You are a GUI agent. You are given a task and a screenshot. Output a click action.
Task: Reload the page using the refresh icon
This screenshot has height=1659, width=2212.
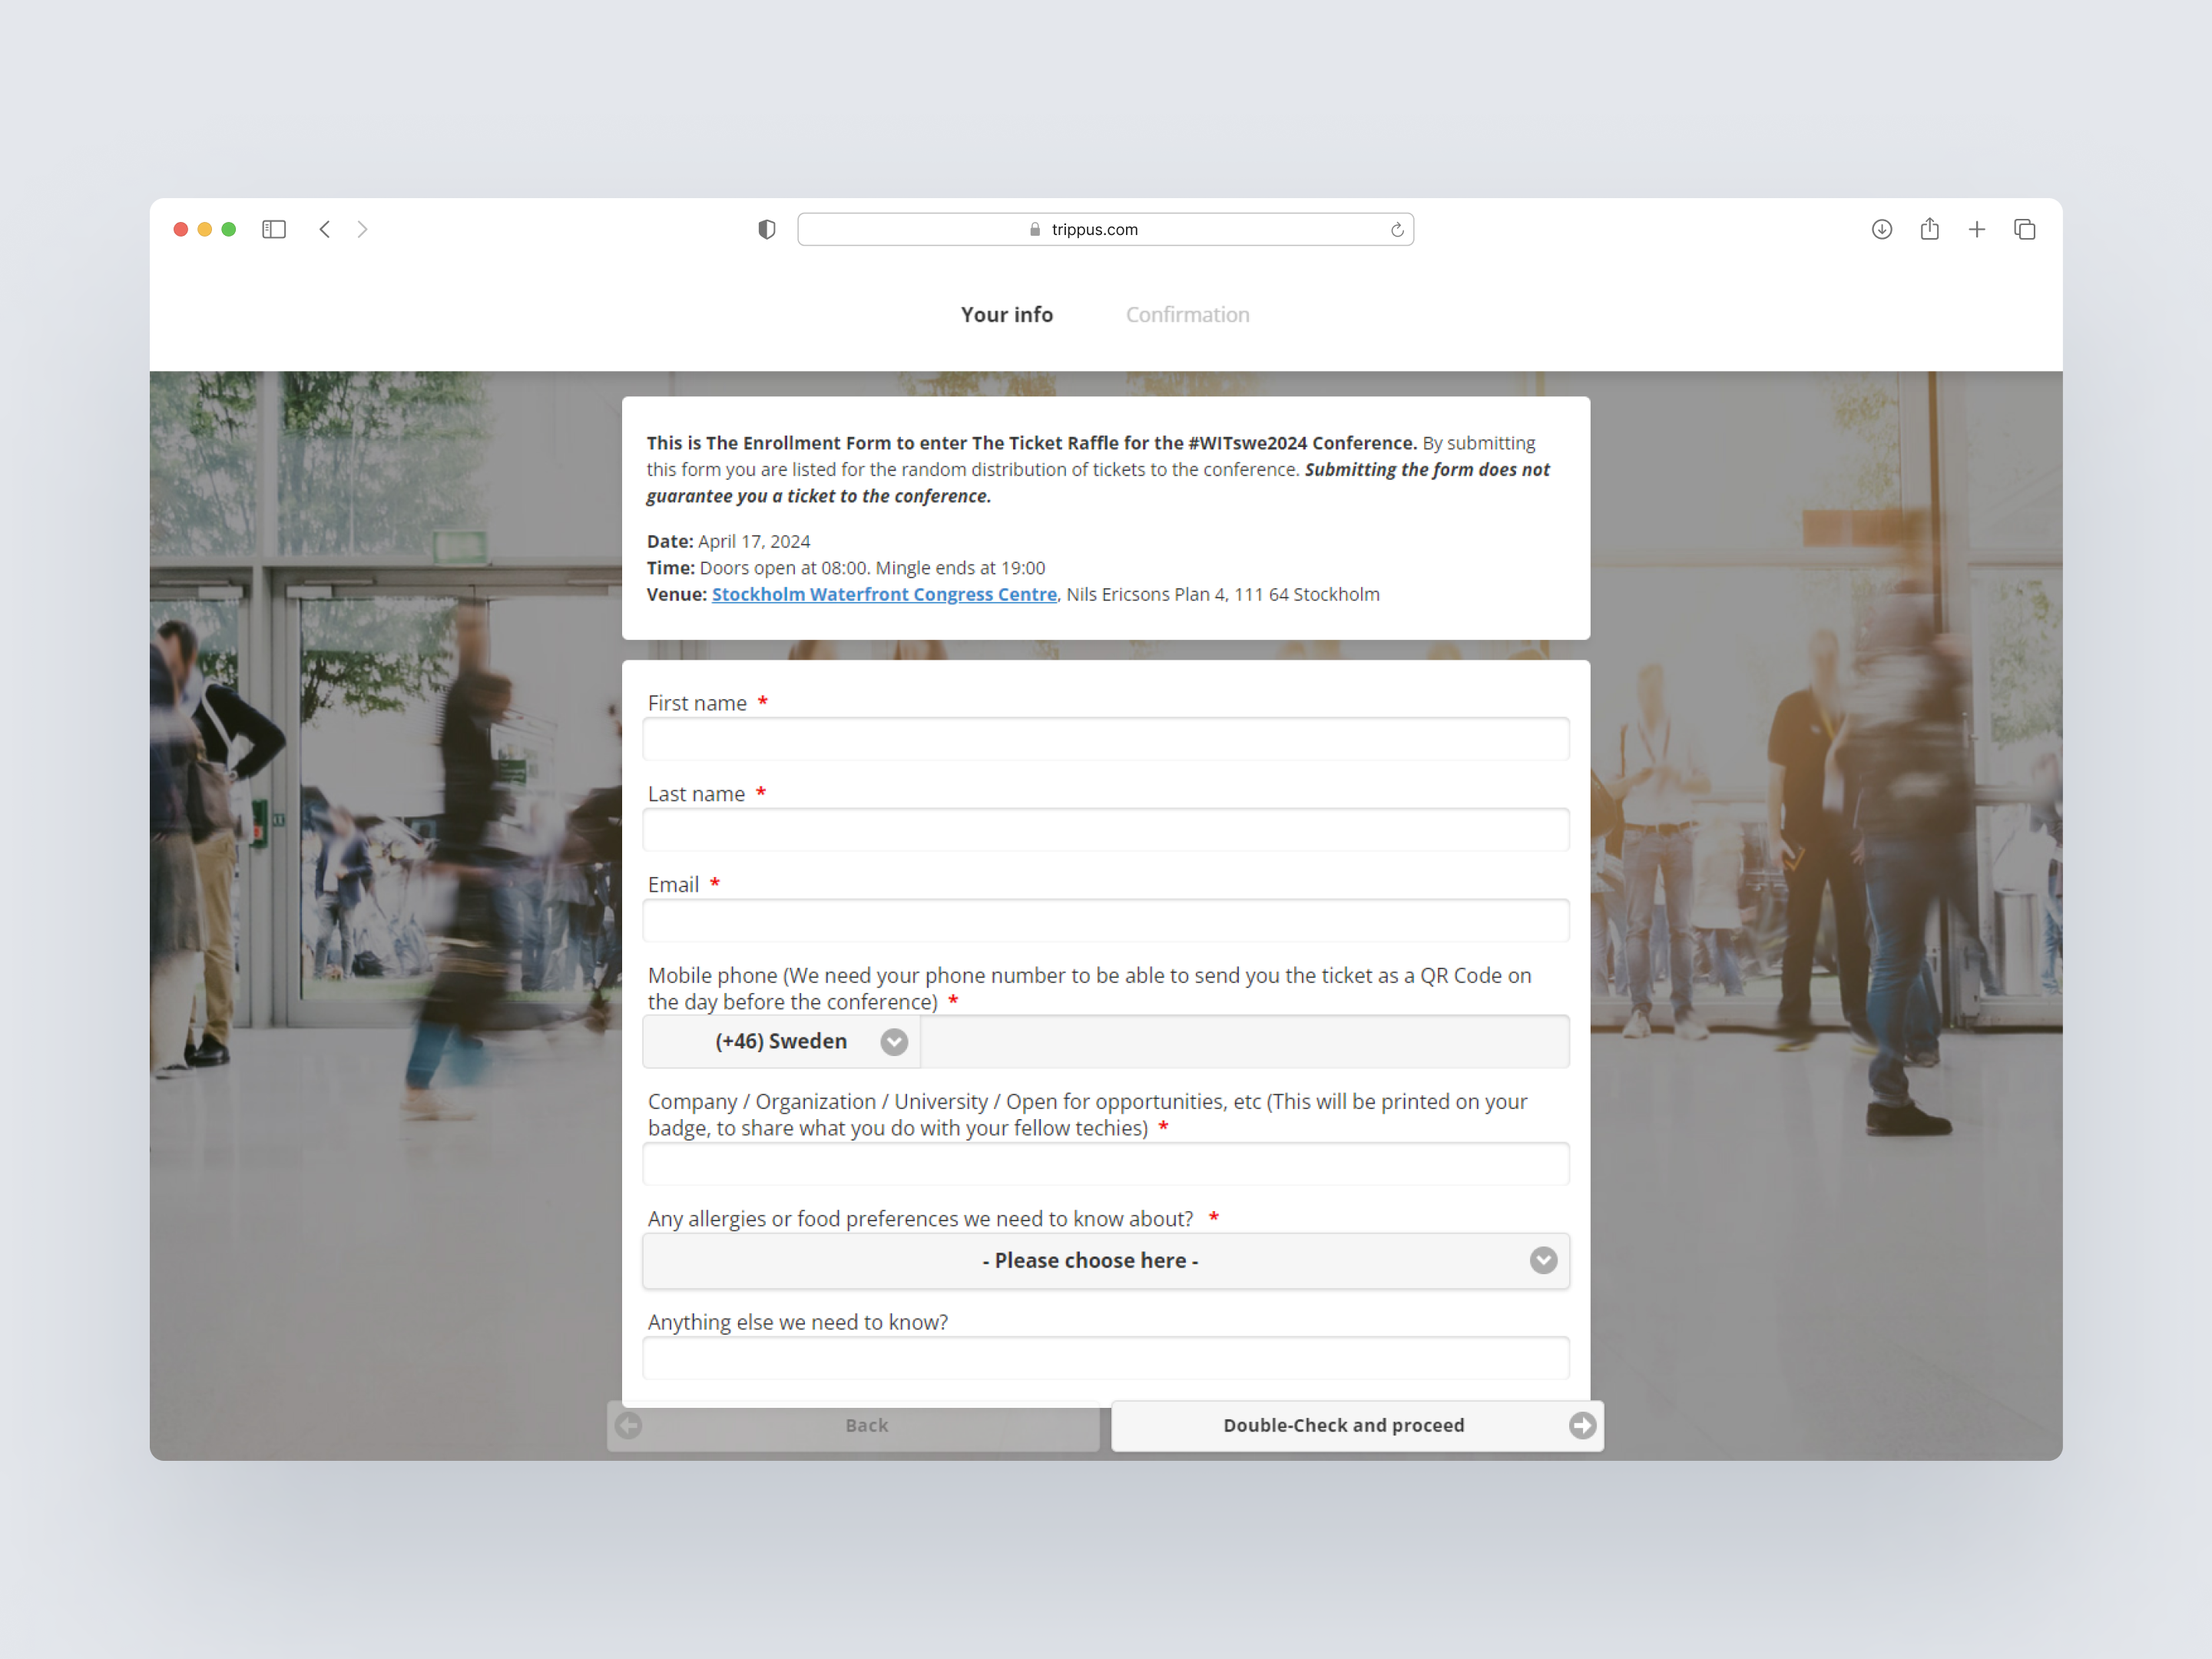1397,230
